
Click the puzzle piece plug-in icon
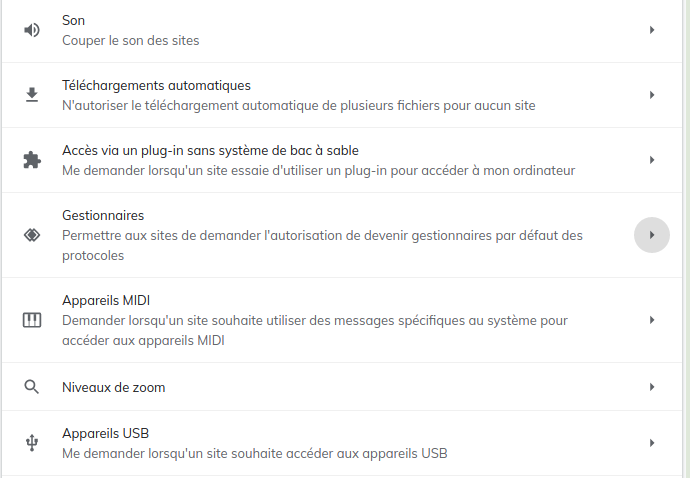click(x=32, y=160)
